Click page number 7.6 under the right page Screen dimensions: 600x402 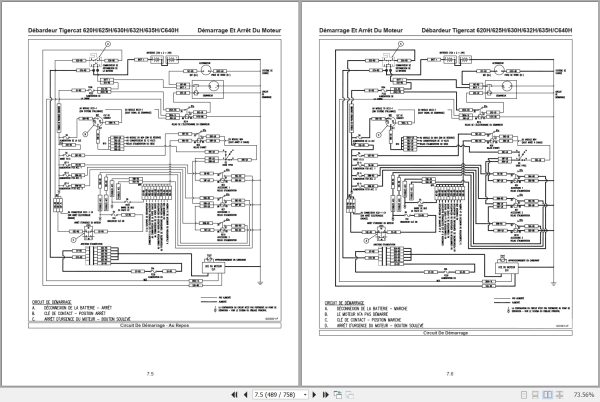point(450,374)
